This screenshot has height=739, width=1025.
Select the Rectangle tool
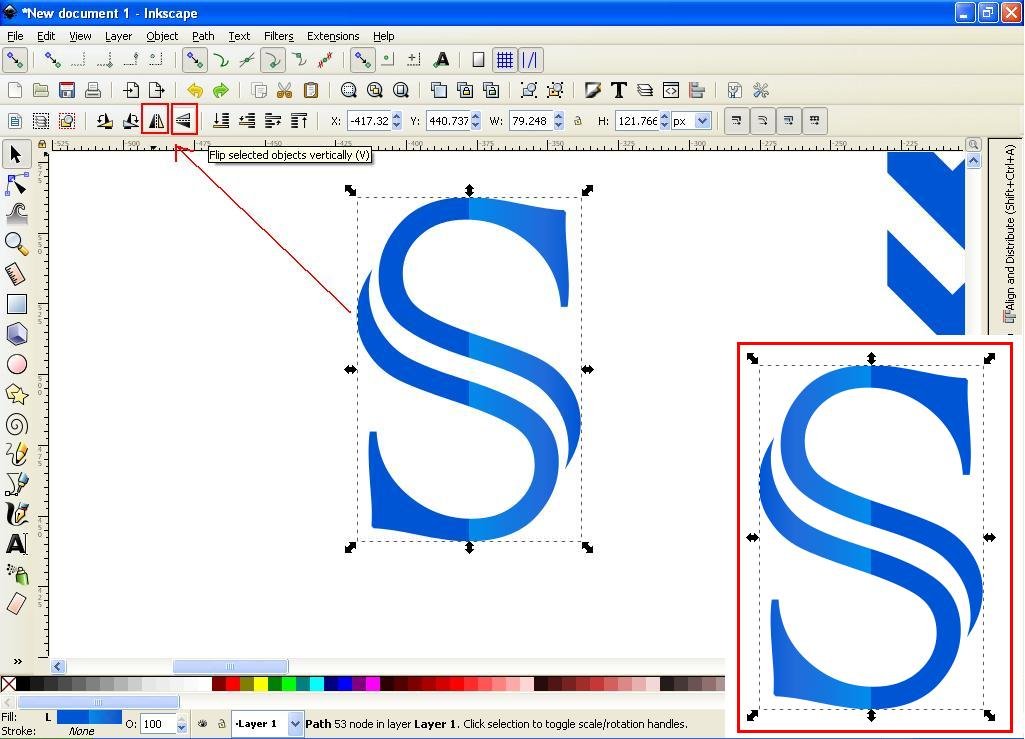[16, 304]
